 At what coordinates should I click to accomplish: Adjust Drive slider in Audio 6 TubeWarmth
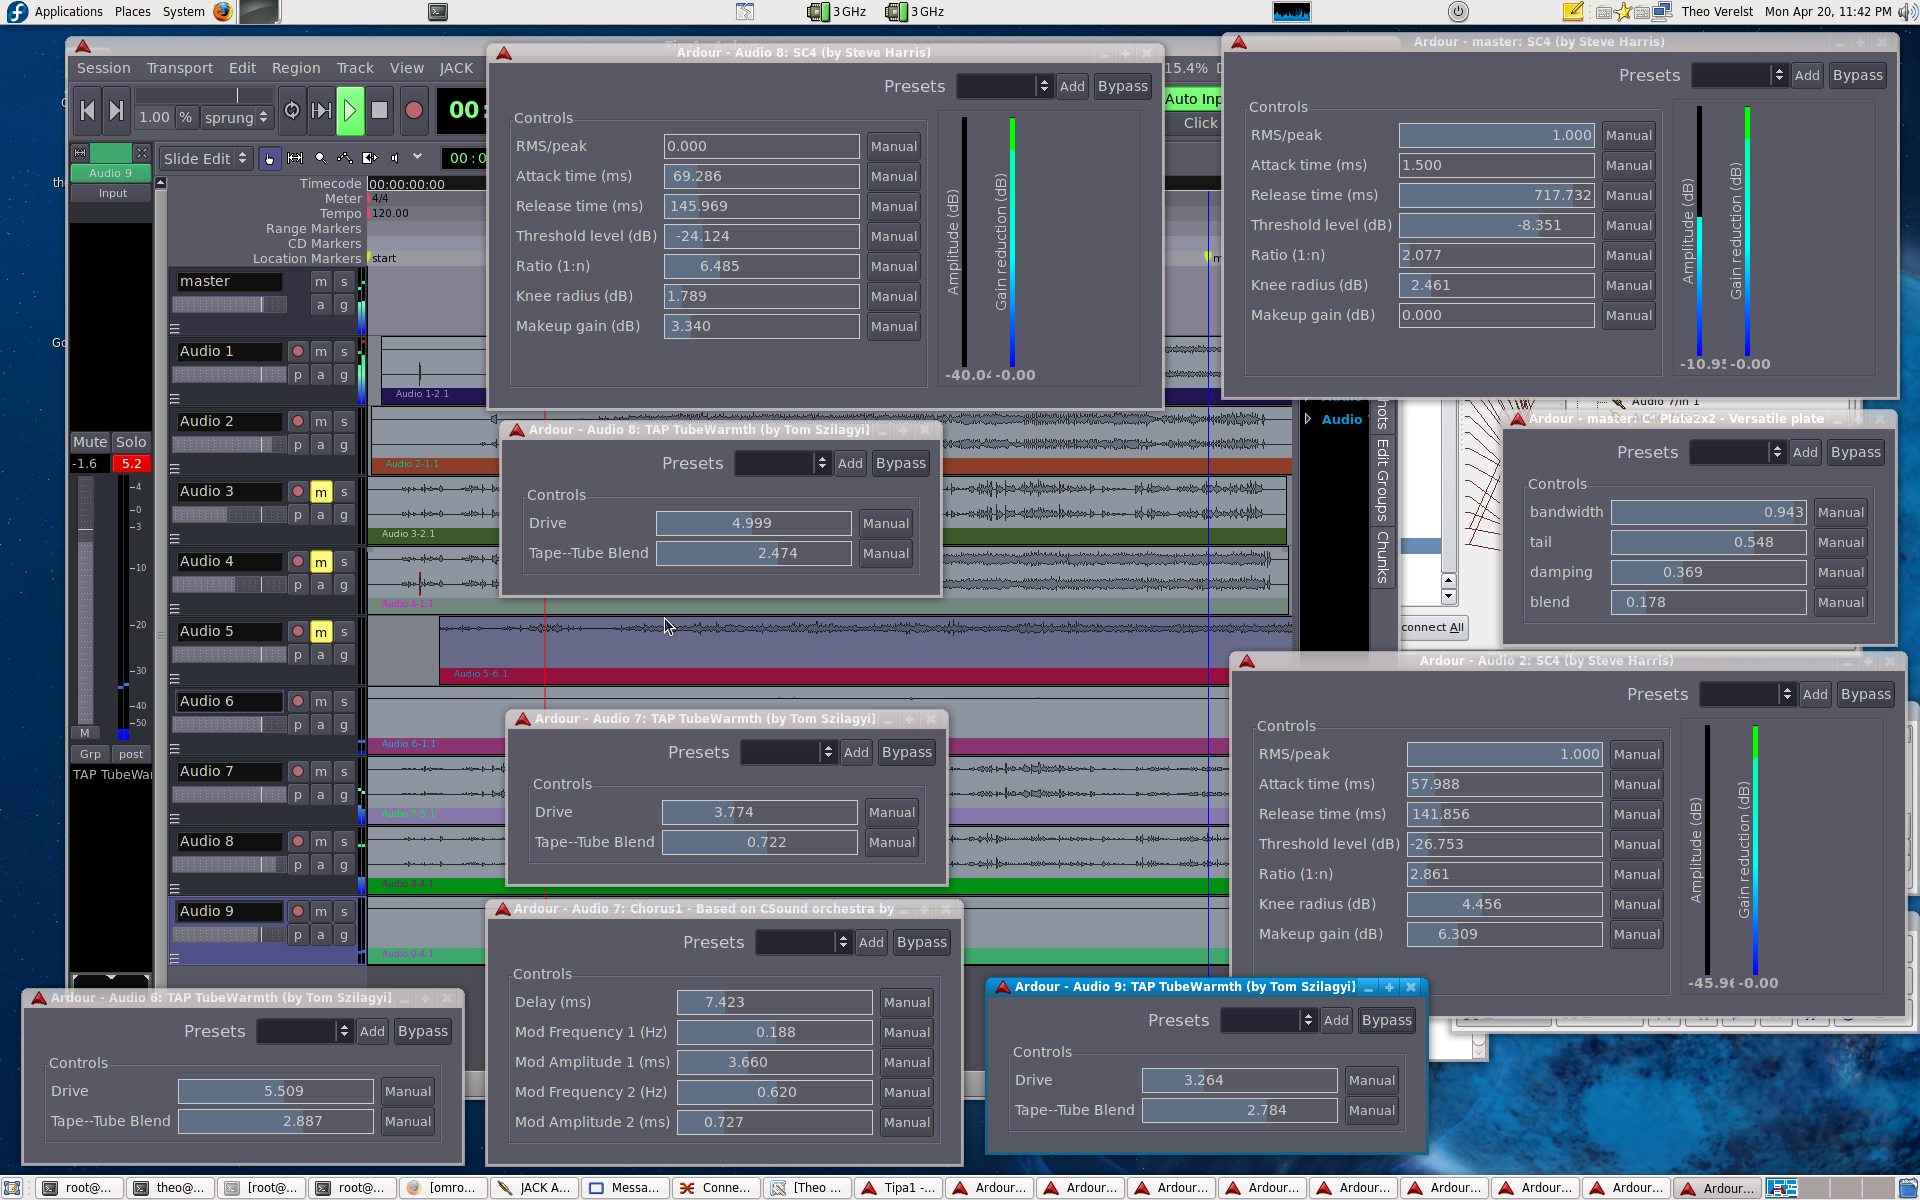tap(276, 1092)
